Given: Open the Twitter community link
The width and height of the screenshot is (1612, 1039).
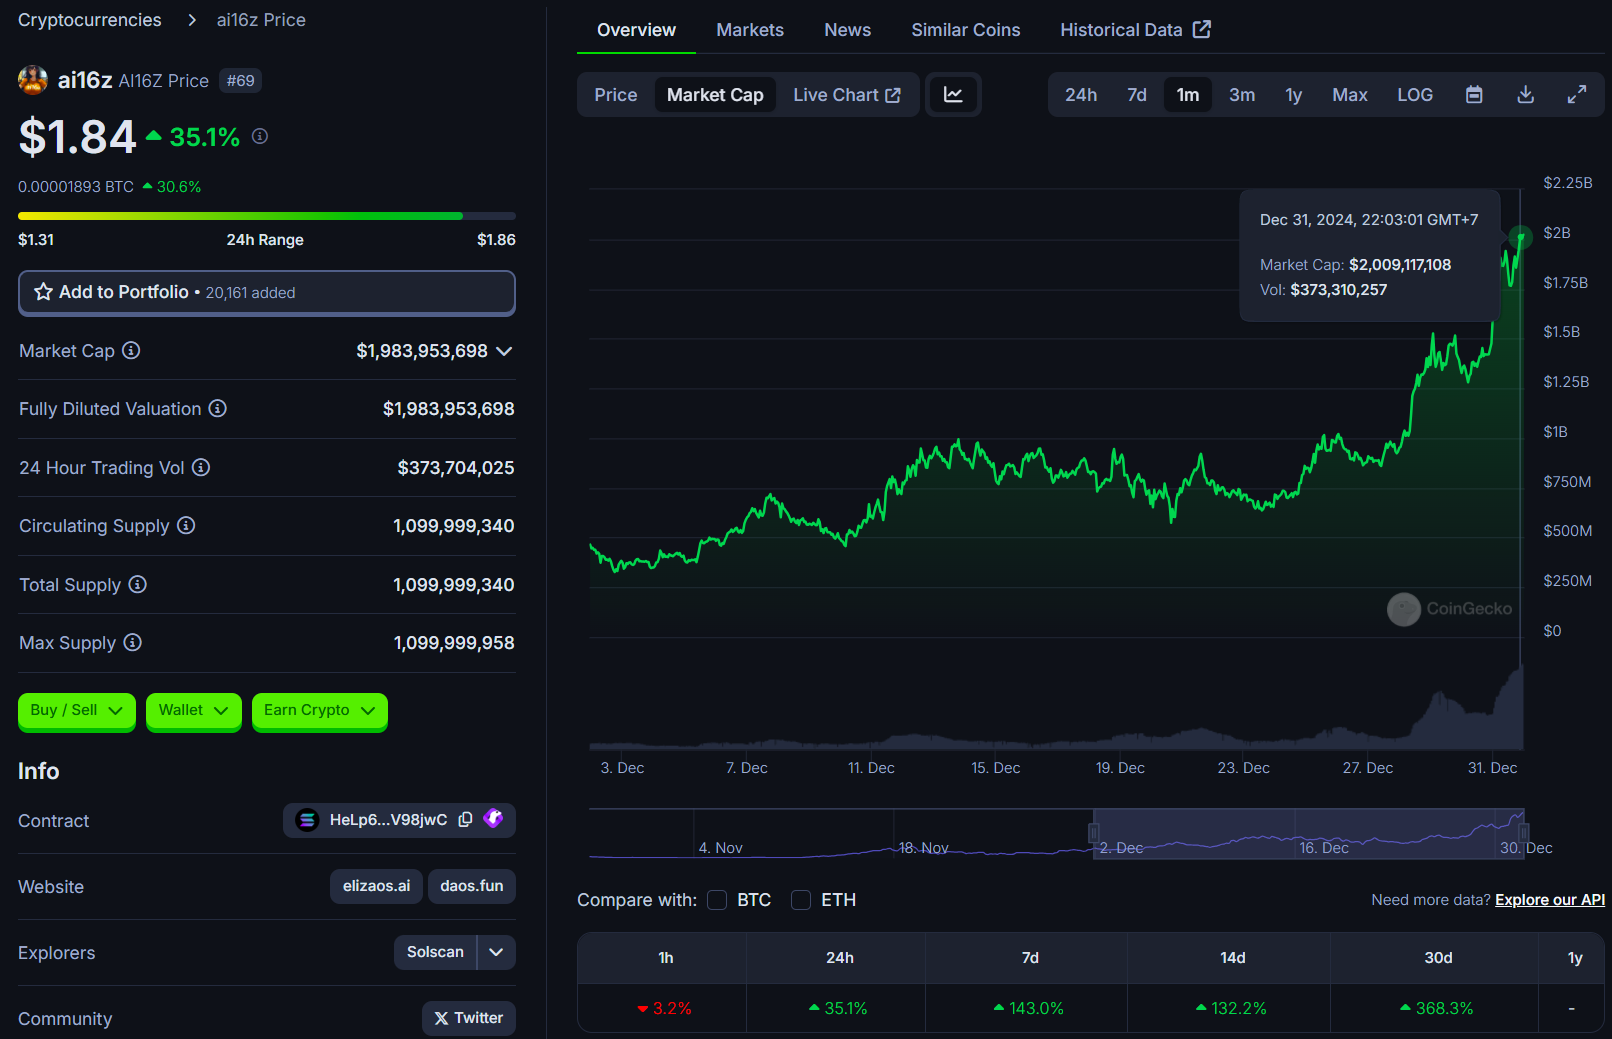Looking at the screenshot, I should (x=469, y=1018).
